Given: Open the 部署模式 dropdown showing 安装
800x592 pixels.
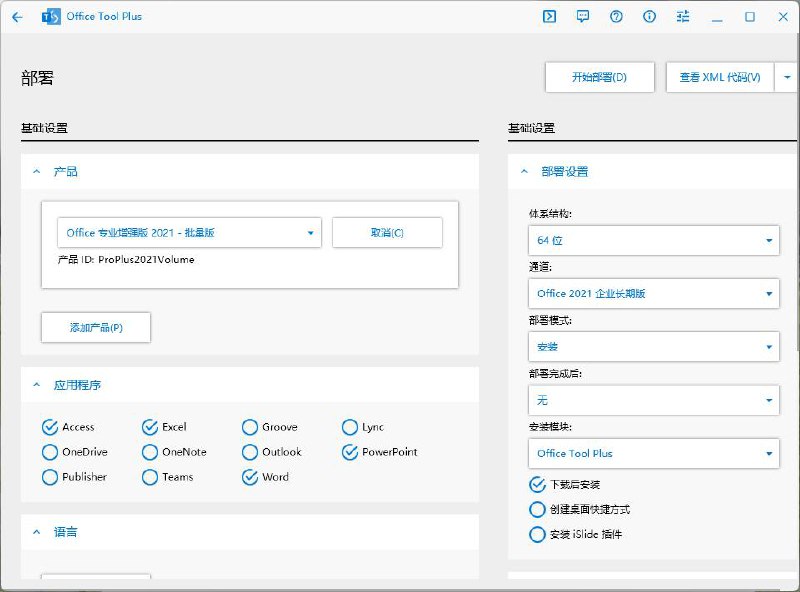Looking at the screenshot, I should (654, 347).
